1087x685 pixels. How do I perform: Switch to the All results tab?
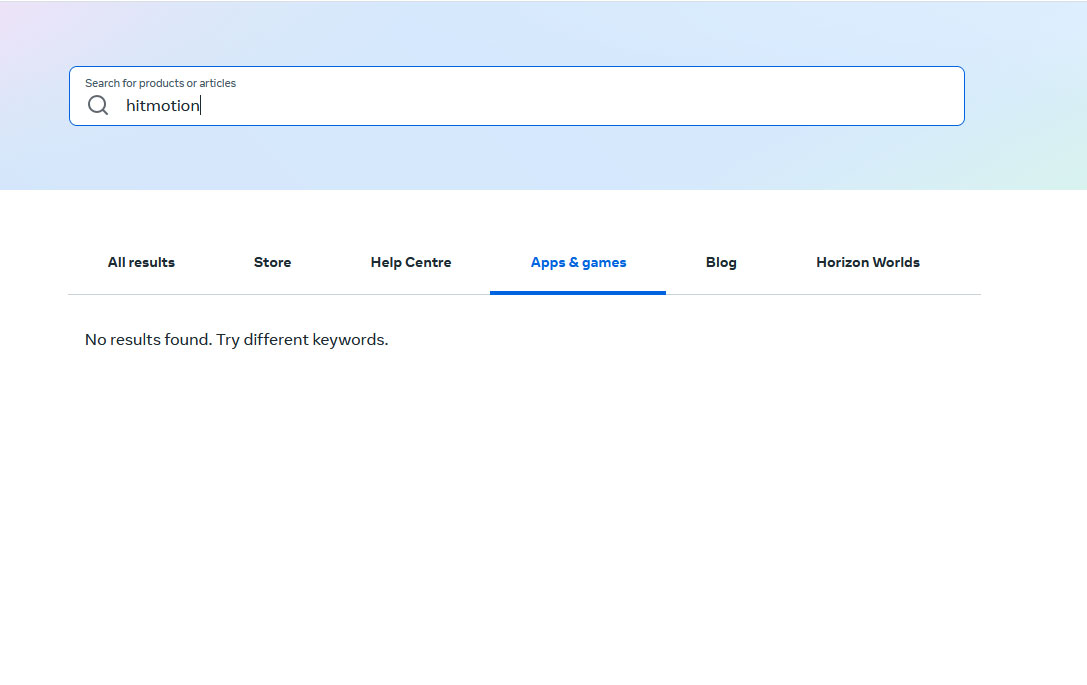click(x=141, y=263)
